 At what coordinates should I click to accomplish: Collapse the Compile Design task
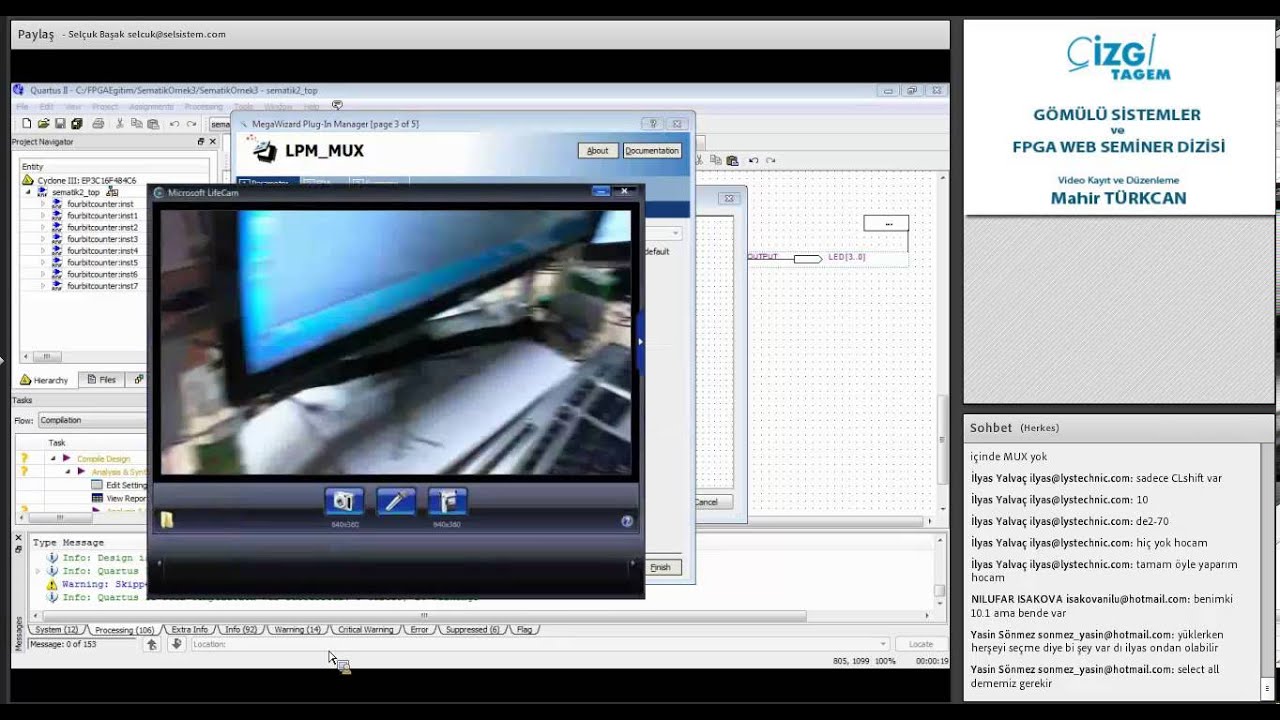click(x=54, y=459)
